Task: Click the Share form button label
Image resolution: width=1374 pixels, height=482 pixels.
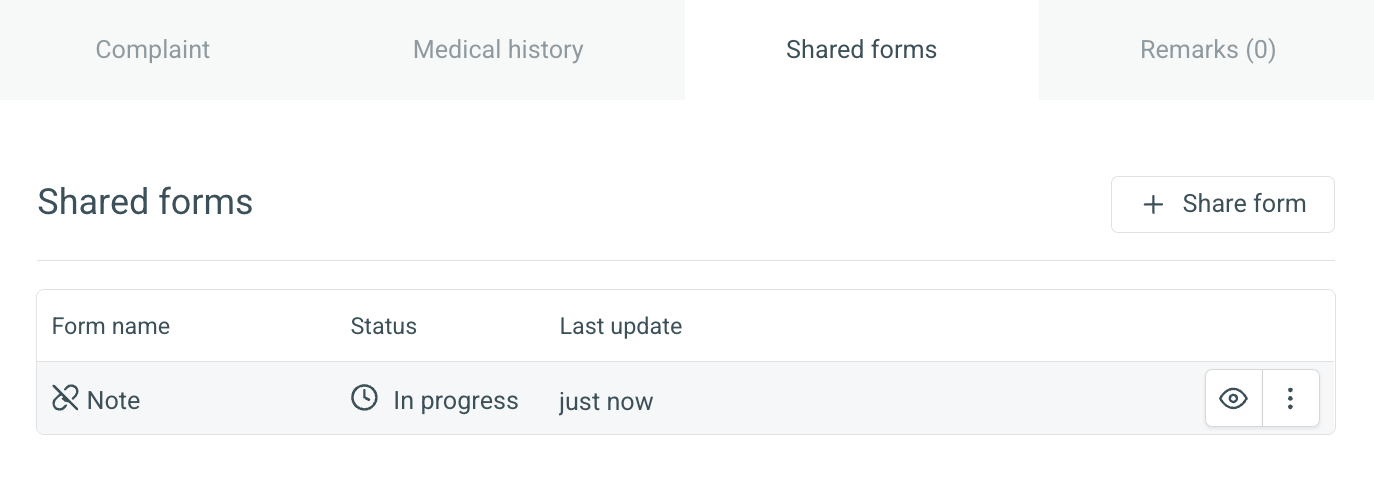Action: [x=1244, y=204]
